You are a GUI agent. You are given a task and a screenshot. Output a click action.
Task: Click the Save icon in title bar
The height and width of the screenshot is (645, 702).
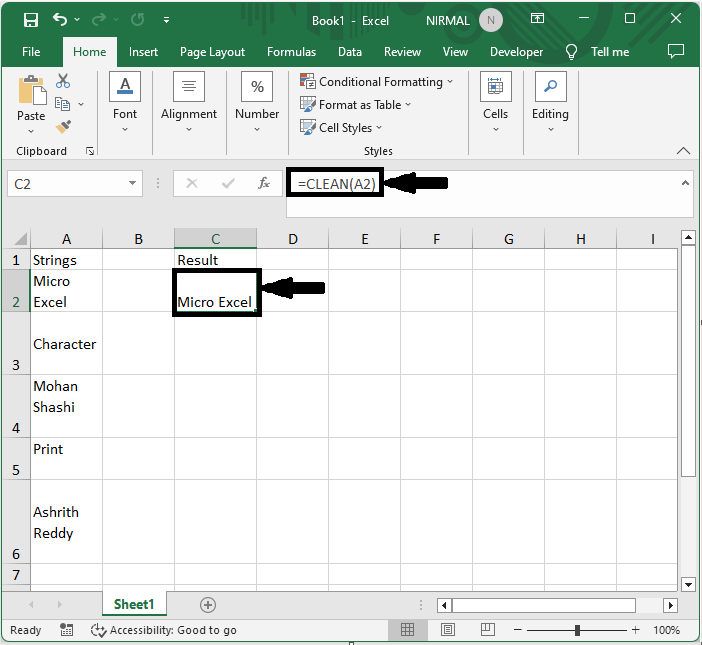tap(30, 20)
